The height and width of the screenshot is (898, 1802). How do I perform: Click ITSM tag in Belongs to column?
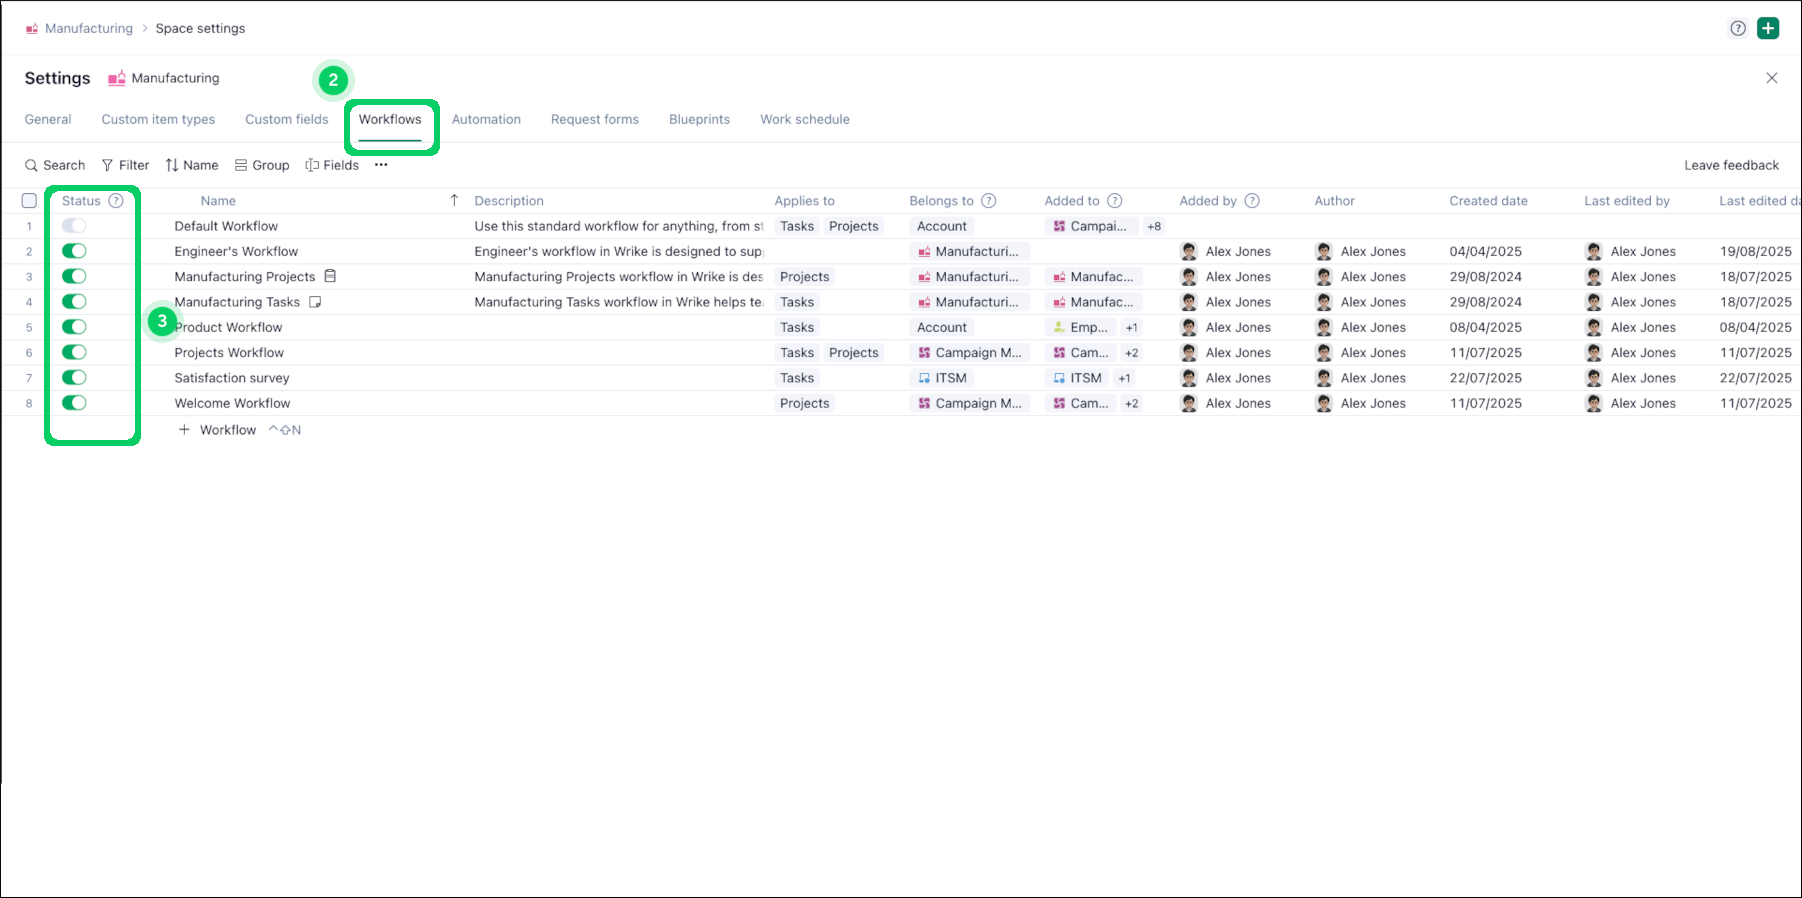942,378
